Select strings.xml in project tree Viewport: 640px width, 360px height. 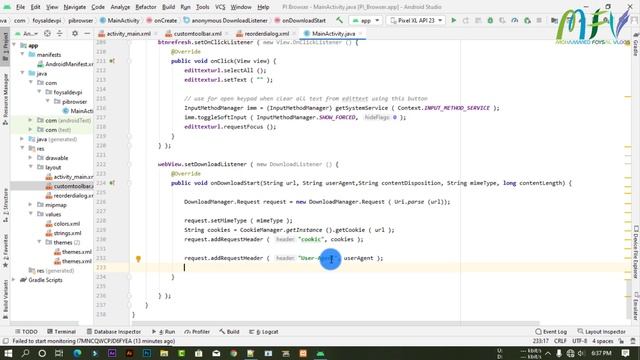coord(63,233)
